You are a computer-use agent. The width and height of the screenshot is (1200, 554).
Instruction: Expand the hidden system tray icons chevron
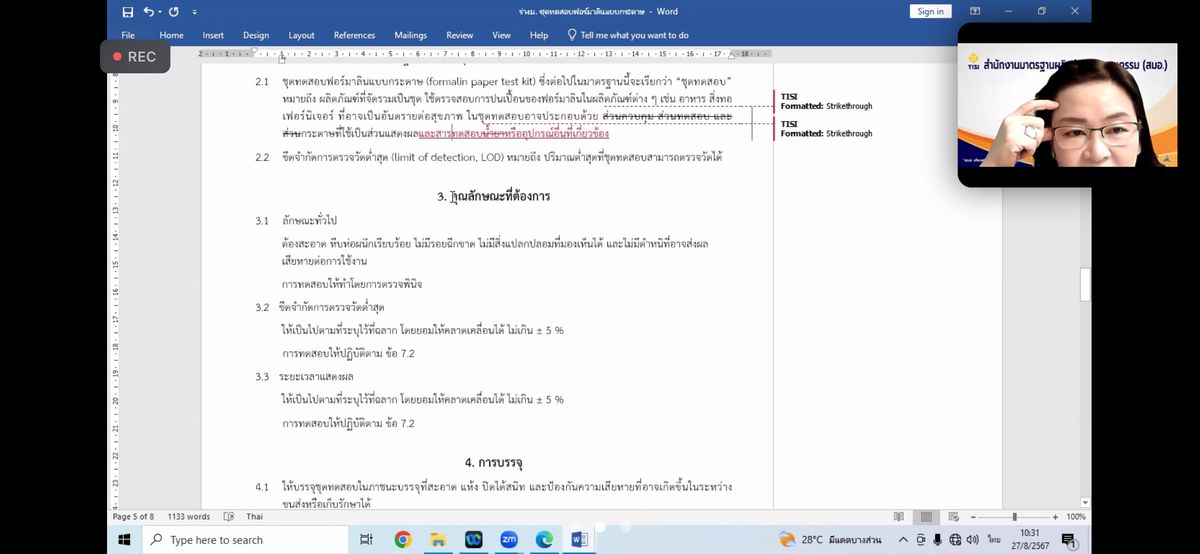[903, 540]
